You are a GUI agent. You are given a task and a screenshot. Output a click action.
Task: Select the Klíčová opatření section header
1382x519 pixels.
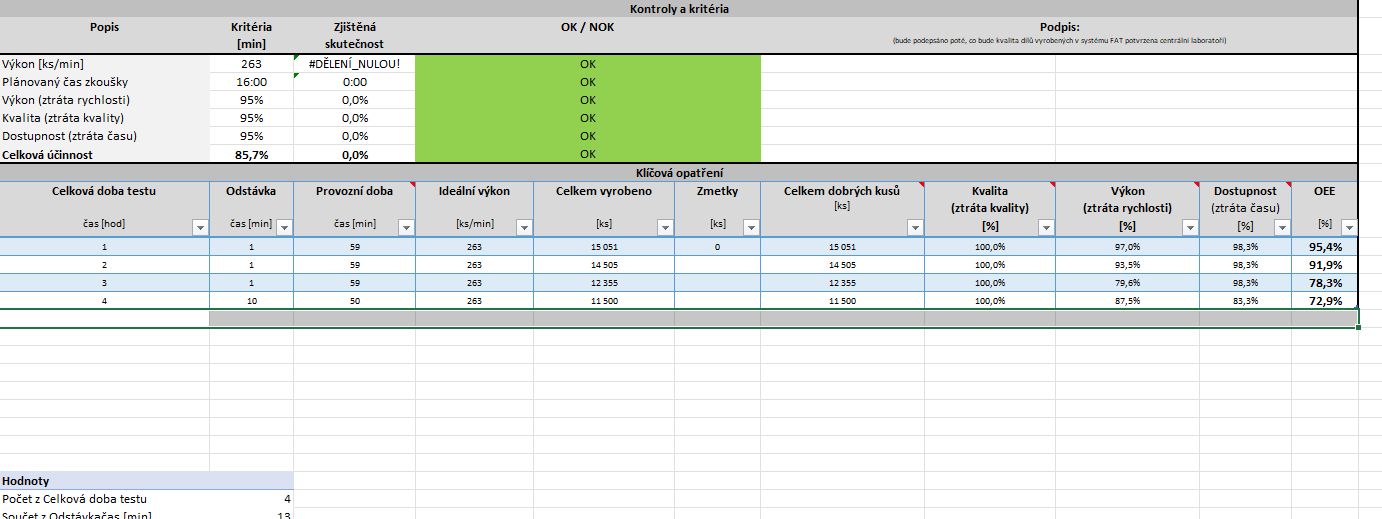[678, 172]
